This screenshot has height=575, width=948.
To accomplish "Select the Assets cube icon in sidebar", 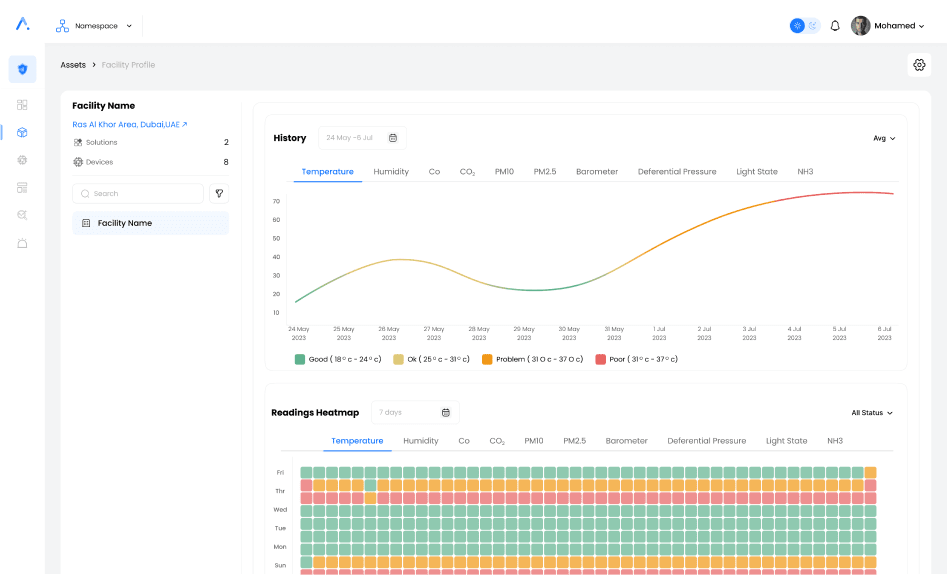I will (22, 132).
